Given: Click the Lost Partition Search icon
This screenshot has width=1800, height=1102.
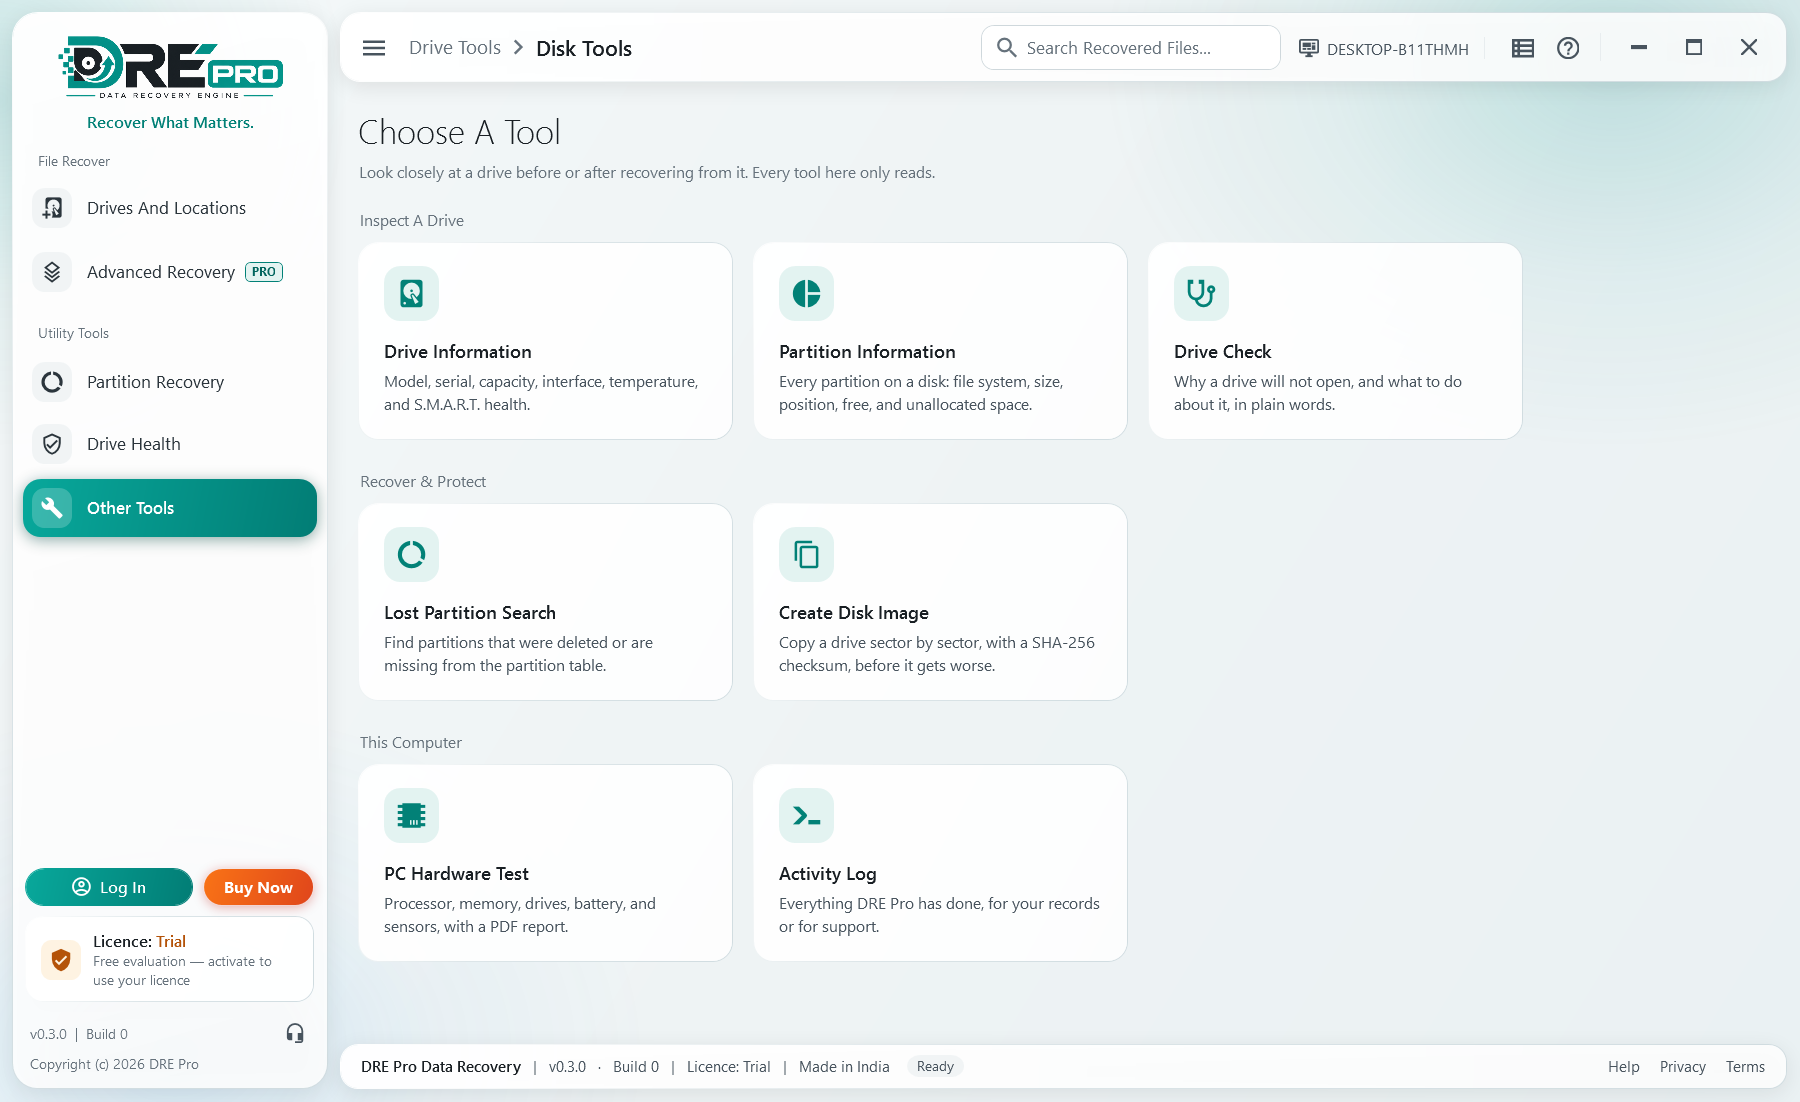Looking at the screenshot, I should [411, 554].
